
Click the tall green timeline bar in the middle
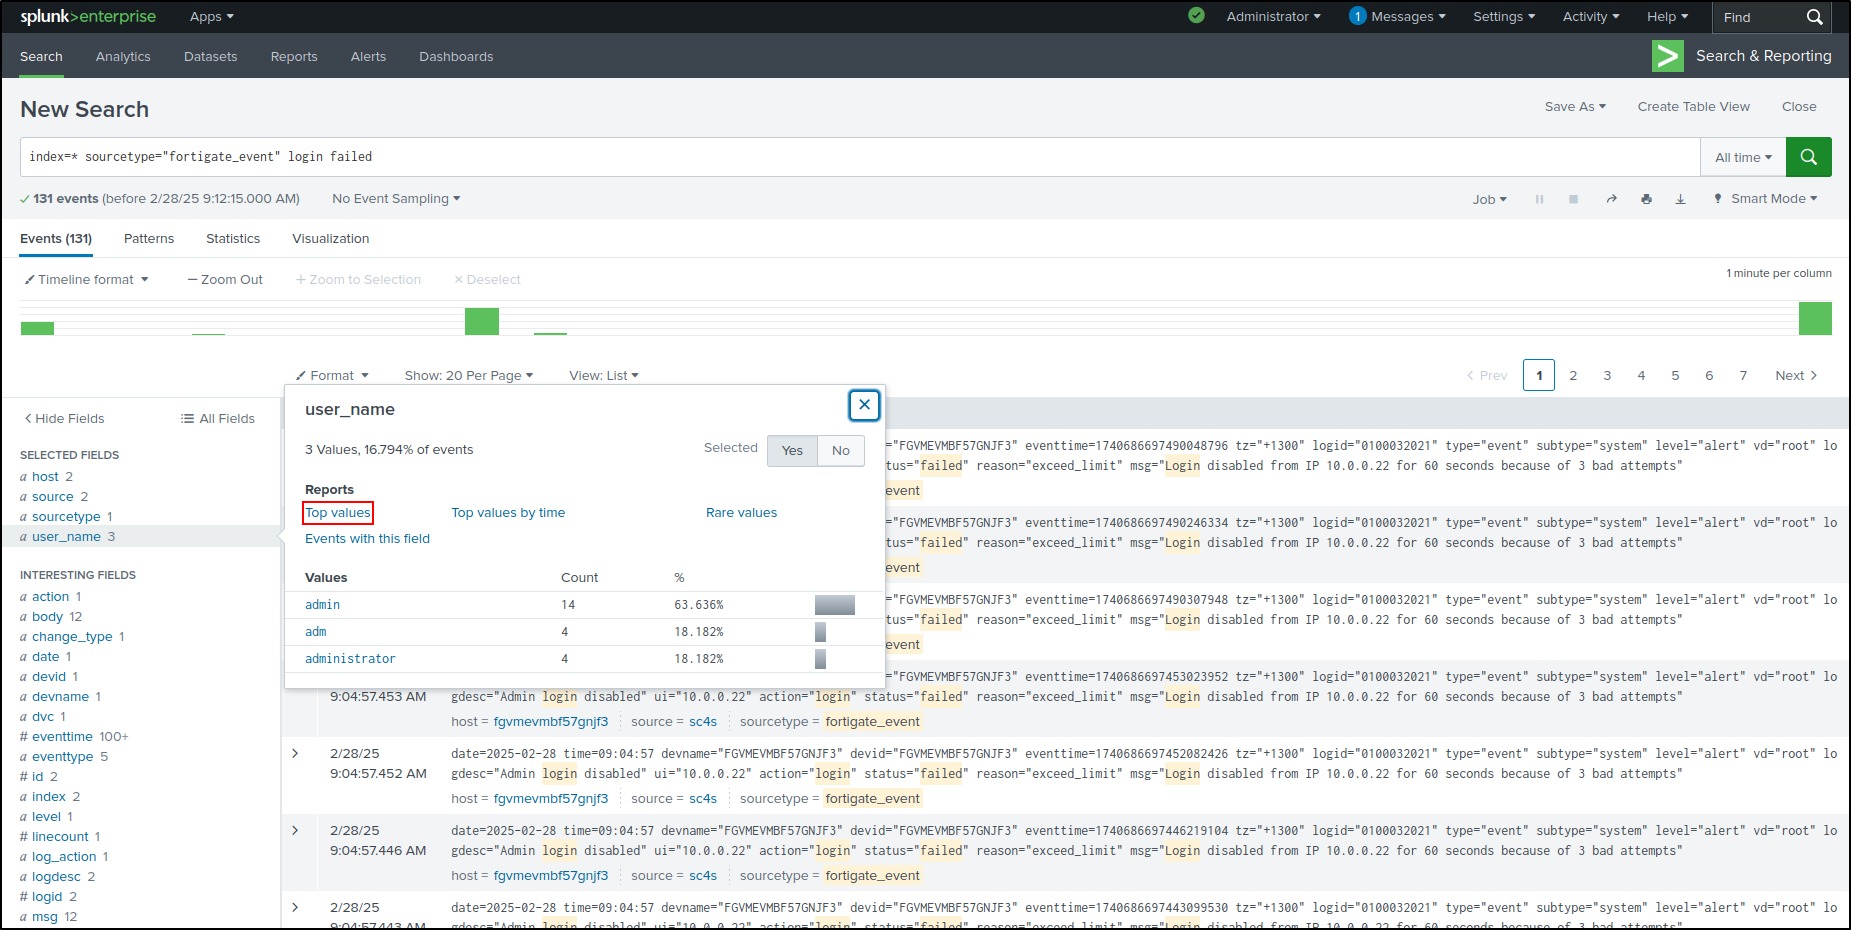(x=482, y=321)
